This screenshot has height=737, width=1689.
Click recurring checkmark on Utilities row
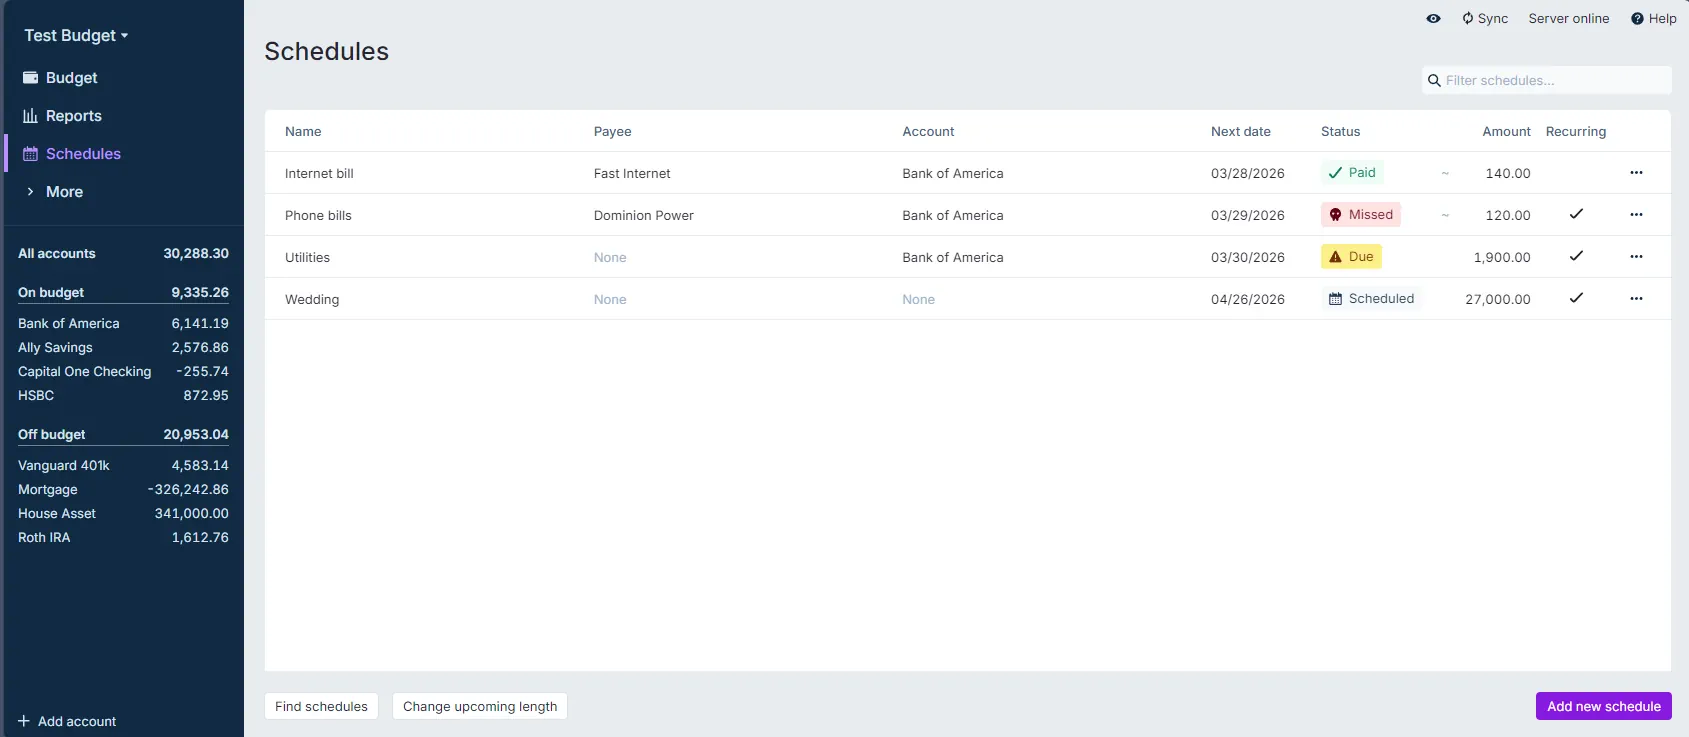(x=1576, y=257)
